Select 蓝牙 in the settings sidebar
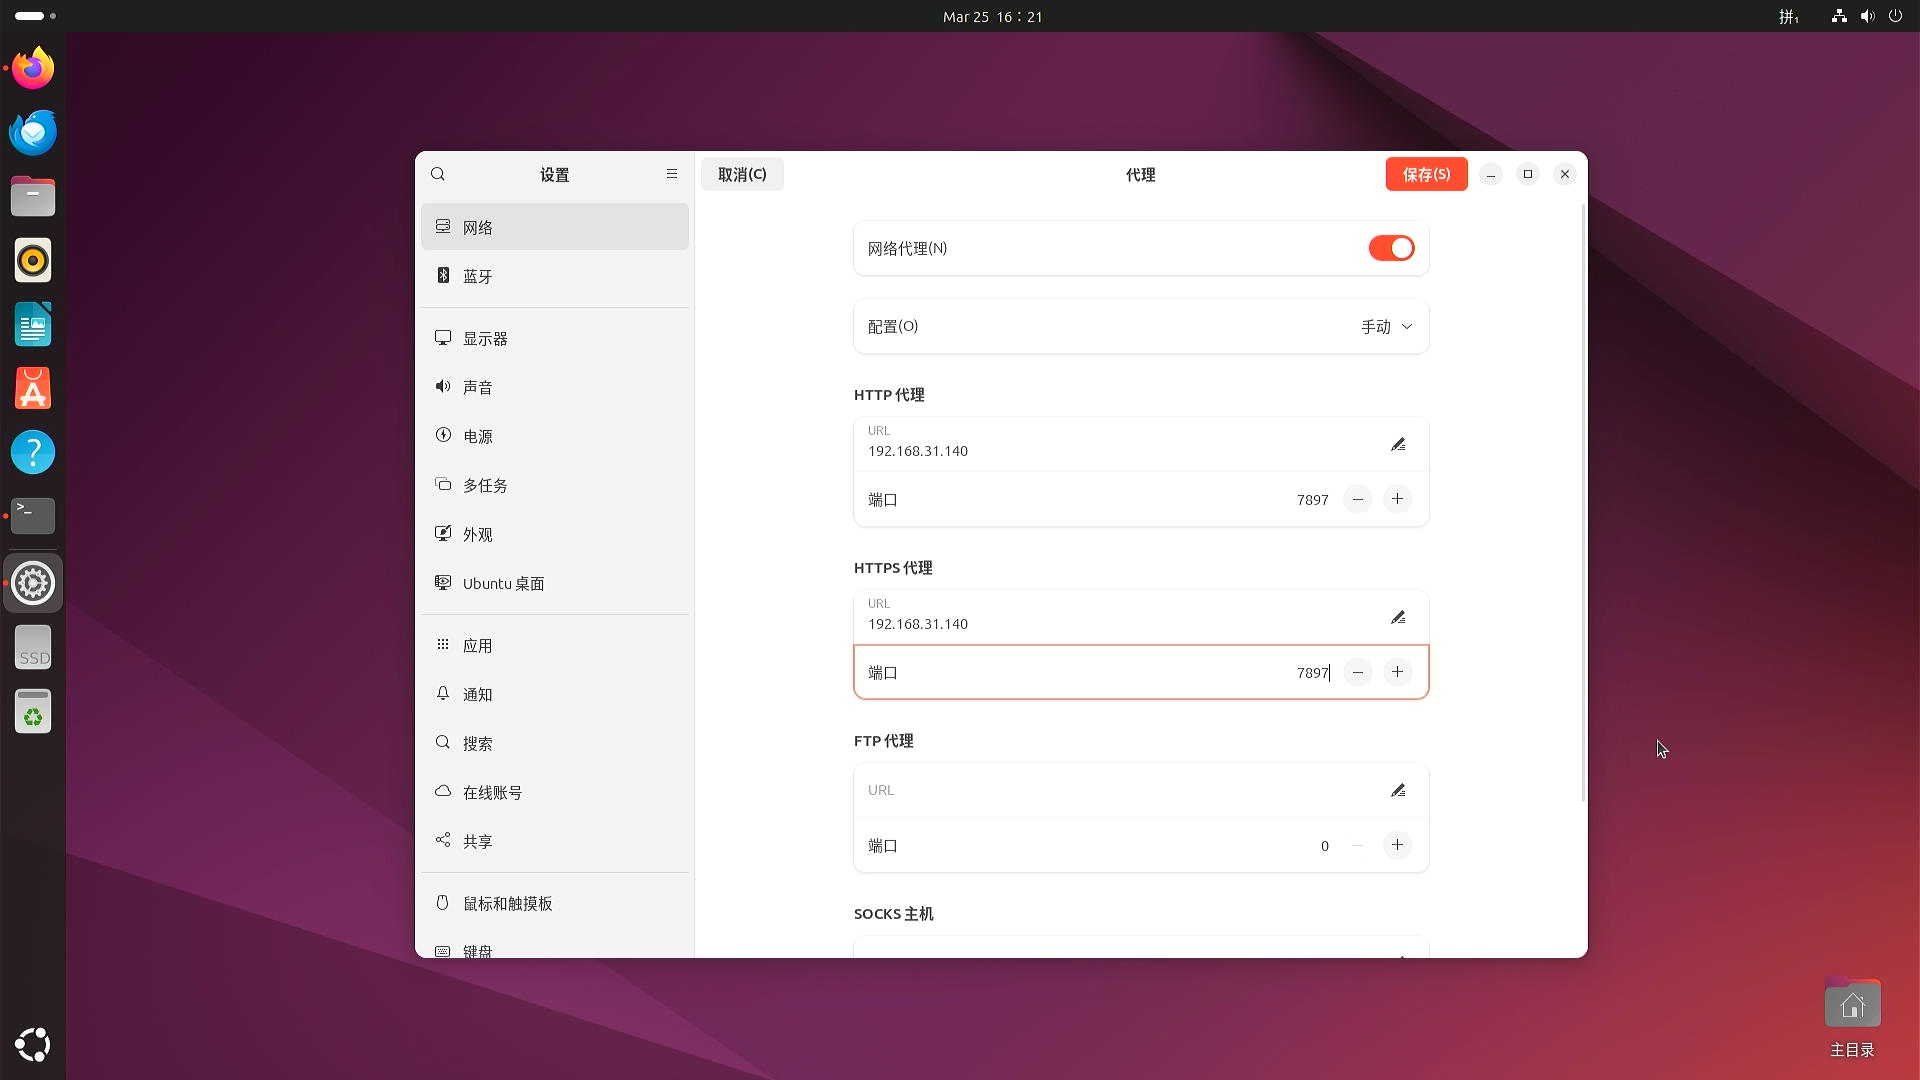The height and width of the screenshot is (1080, 1920). tap(477, 276)
